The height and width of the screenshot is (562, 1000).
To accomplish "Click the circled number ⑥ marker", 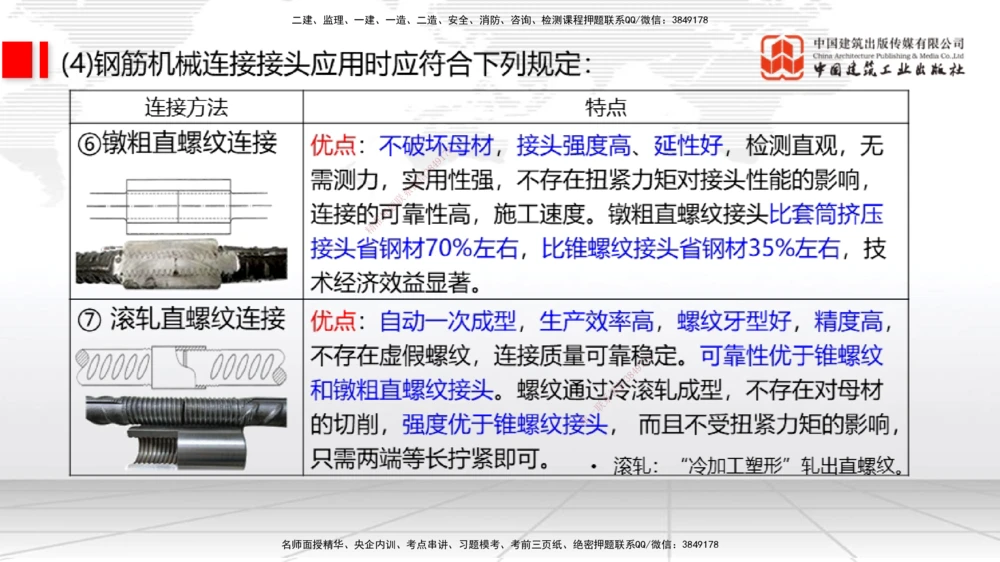I will point(88,143).
